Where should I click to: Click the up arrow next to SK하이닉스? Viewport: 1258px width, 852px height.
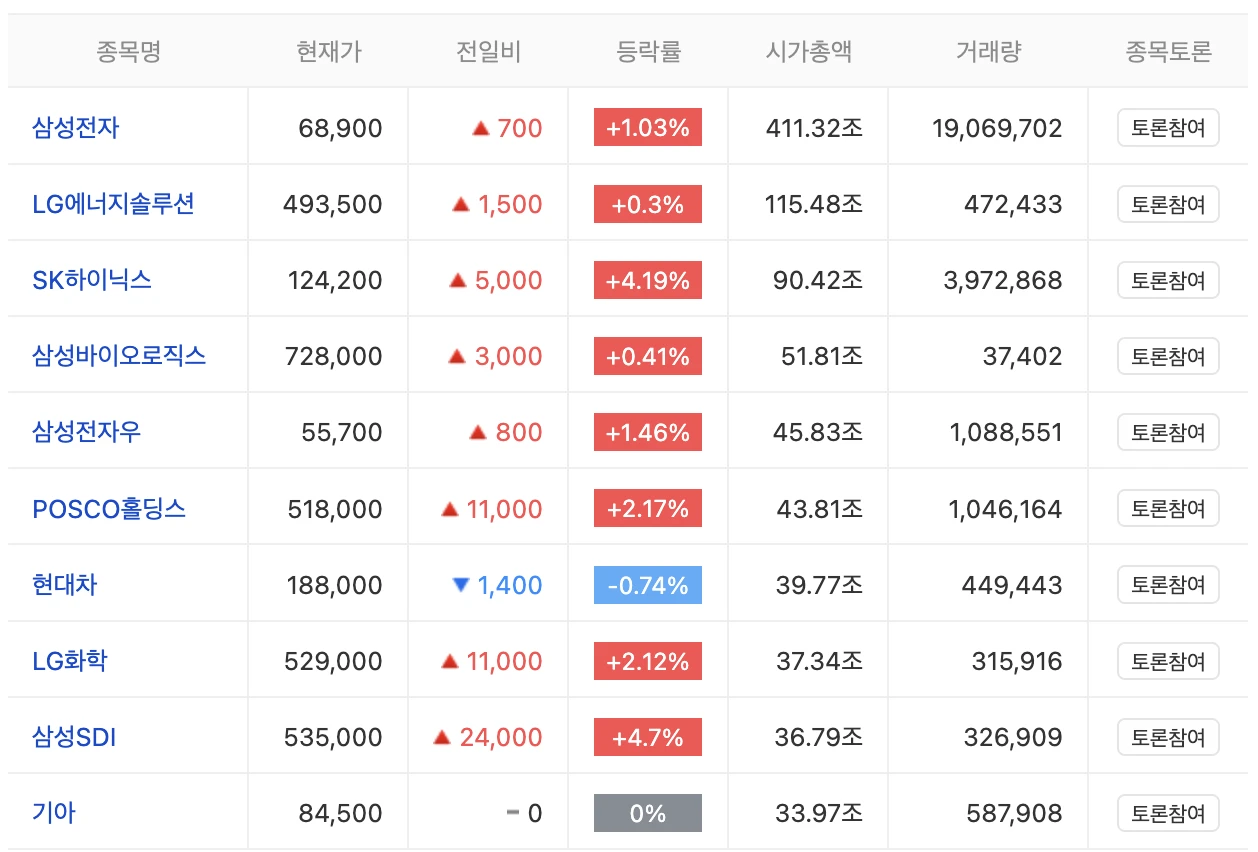click(x=458, y=279)
